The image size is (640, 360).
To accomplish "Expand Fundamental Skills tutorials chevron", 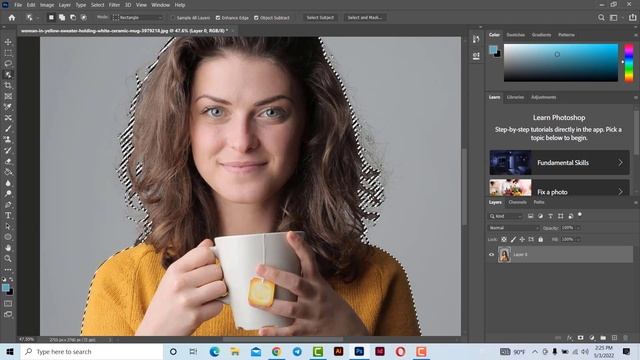I will point(620,162).
